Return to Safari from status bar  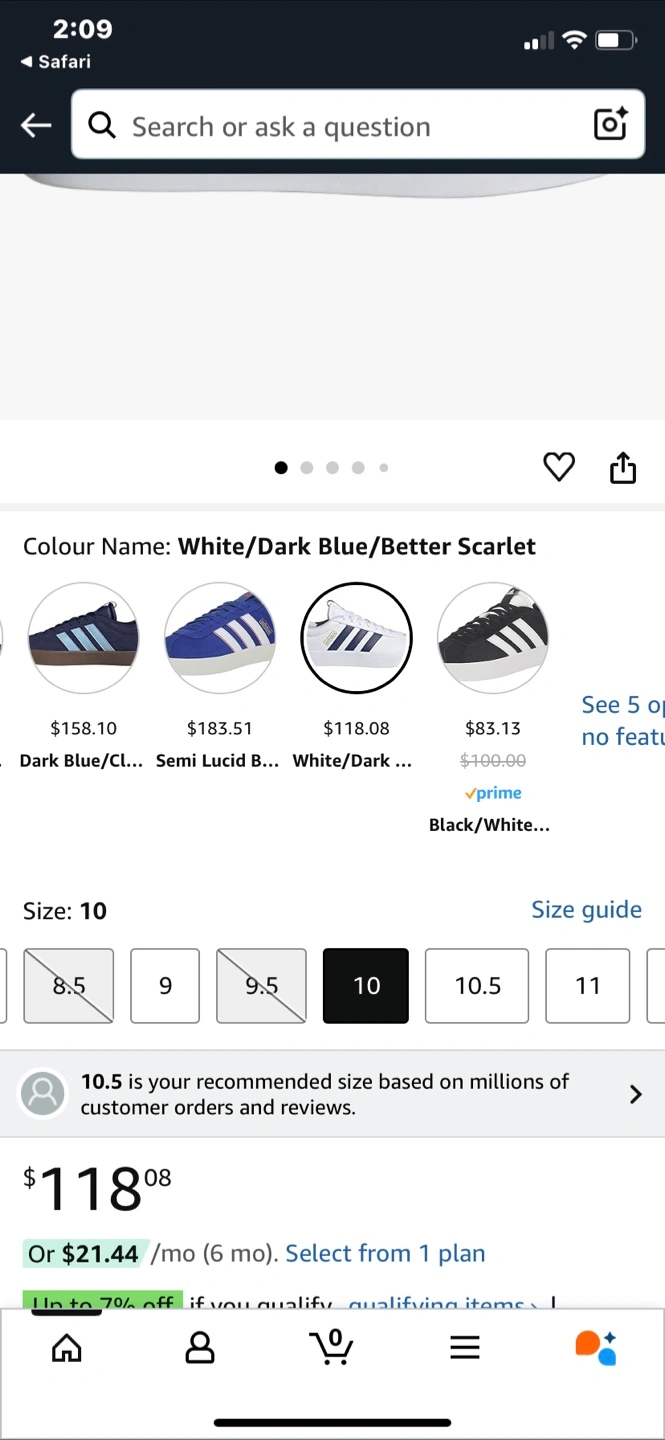pyautogui.click(x=56, y=62)
